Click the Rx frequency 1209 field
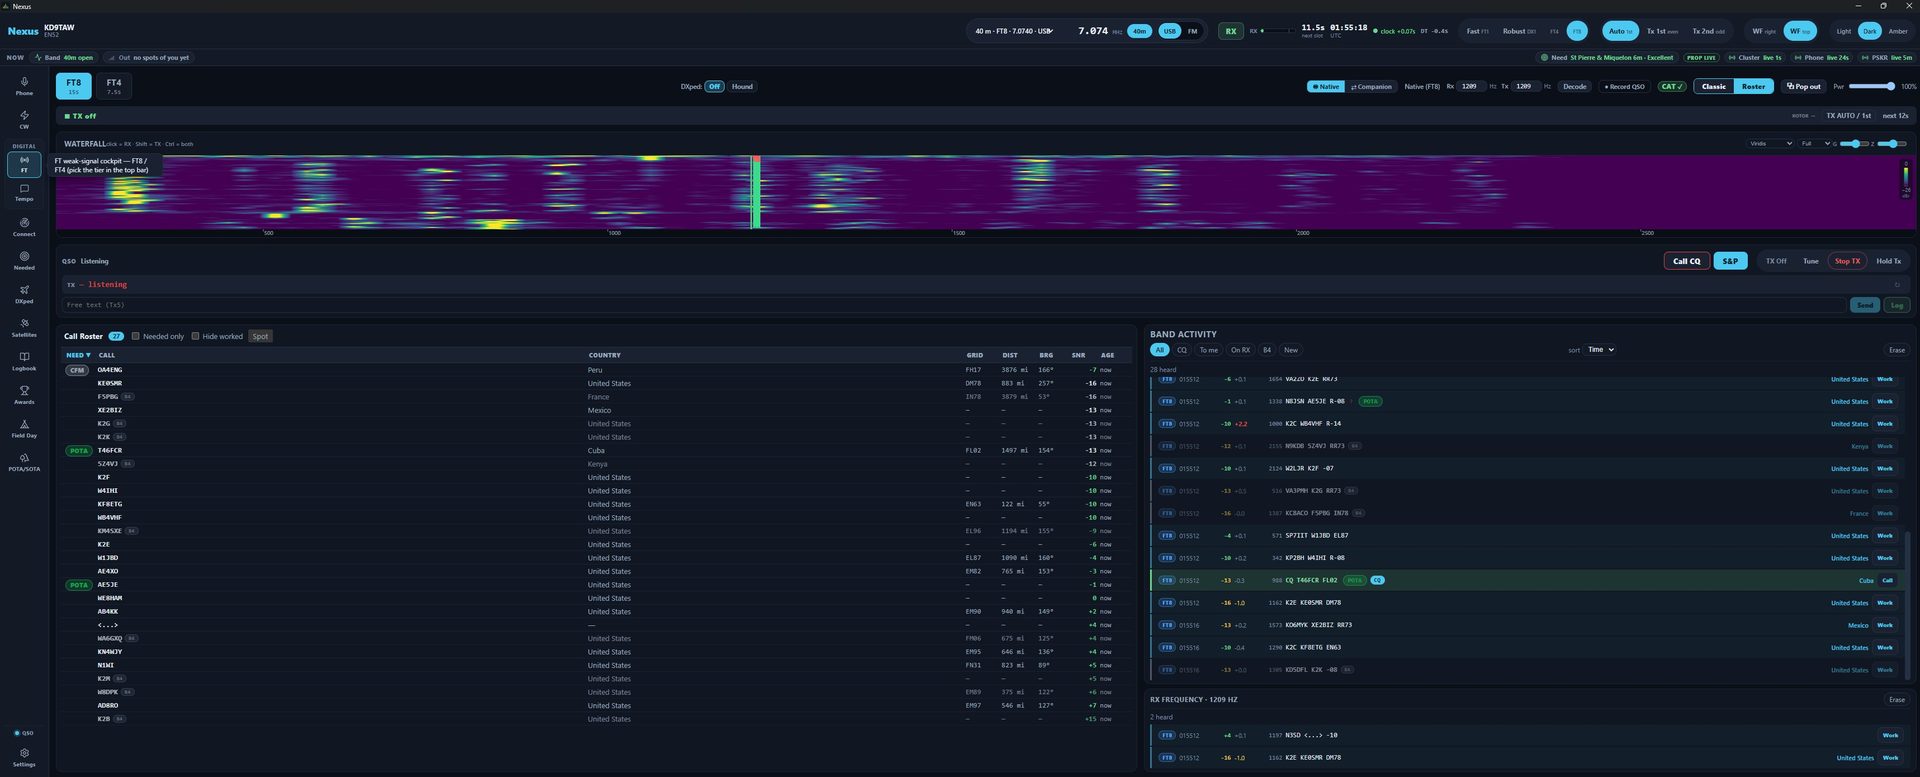The width and height of the screenshot is (1920, 777). pos(1472,86)
